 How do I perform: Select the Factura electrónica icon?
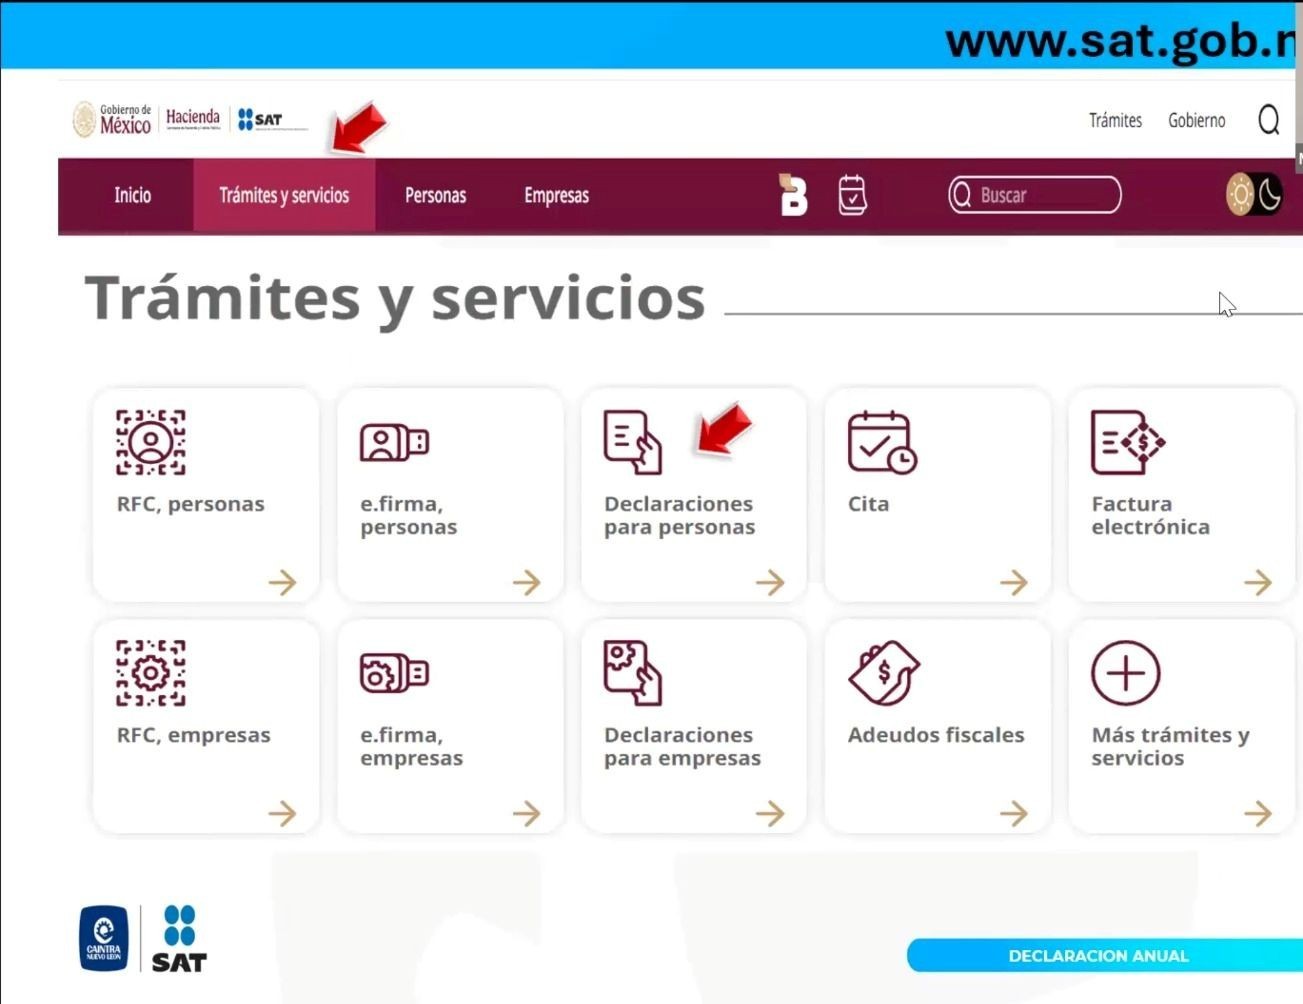tap(1127, 442)
